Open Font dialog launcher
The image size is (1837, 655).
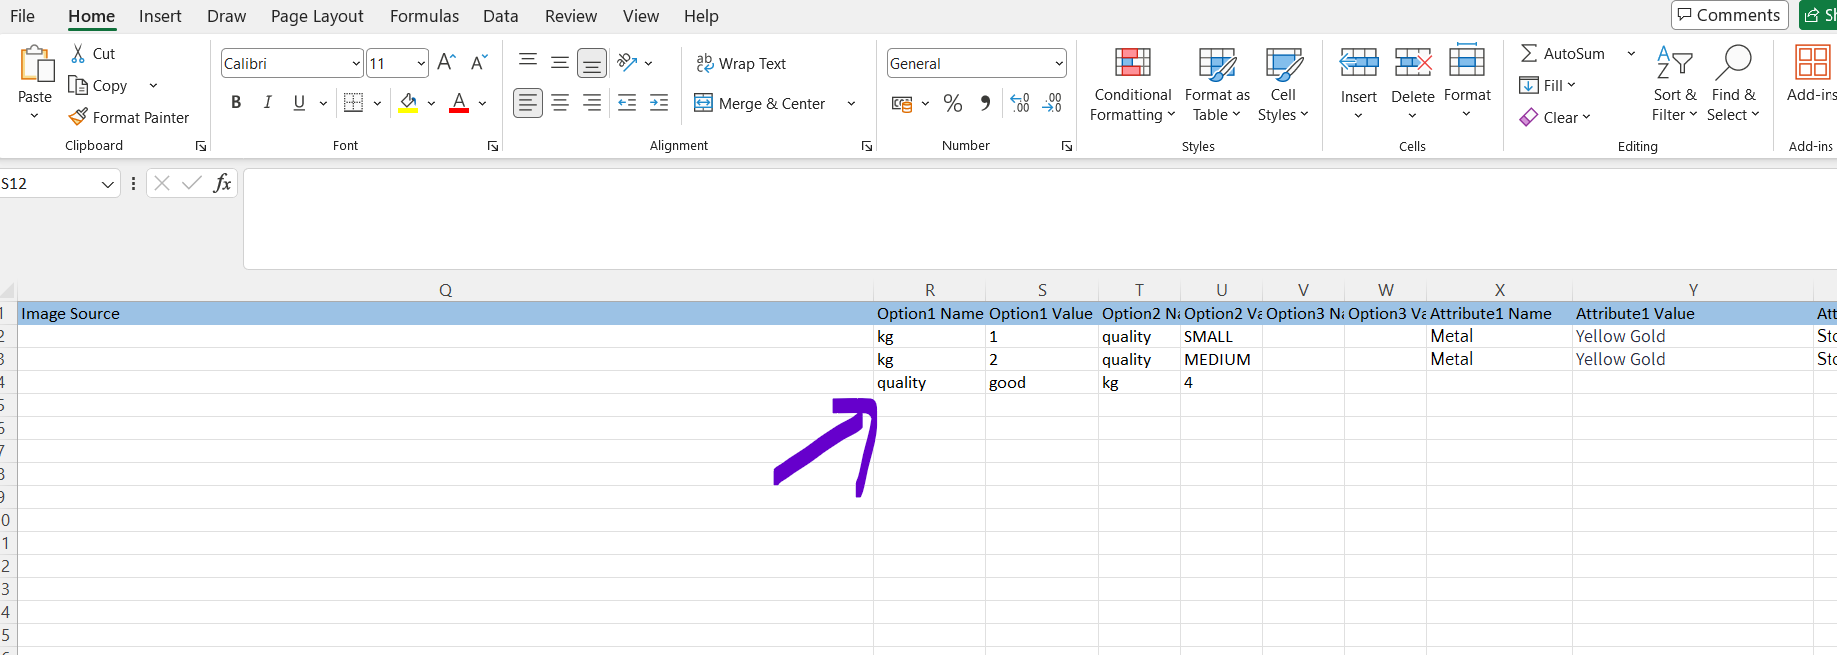[x=493, y=146]
